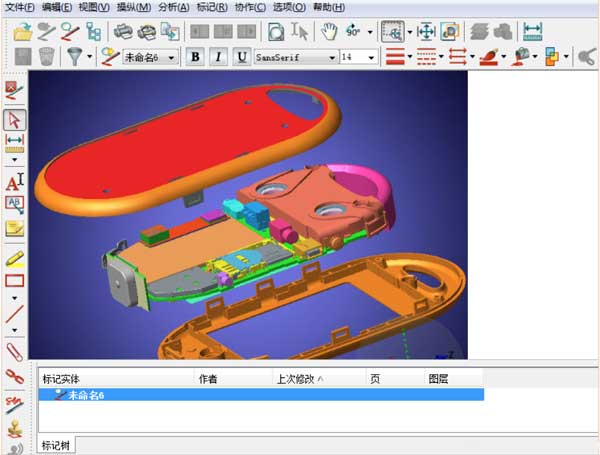Select the pan hand tool
The image size is (600, 455).
329,32
